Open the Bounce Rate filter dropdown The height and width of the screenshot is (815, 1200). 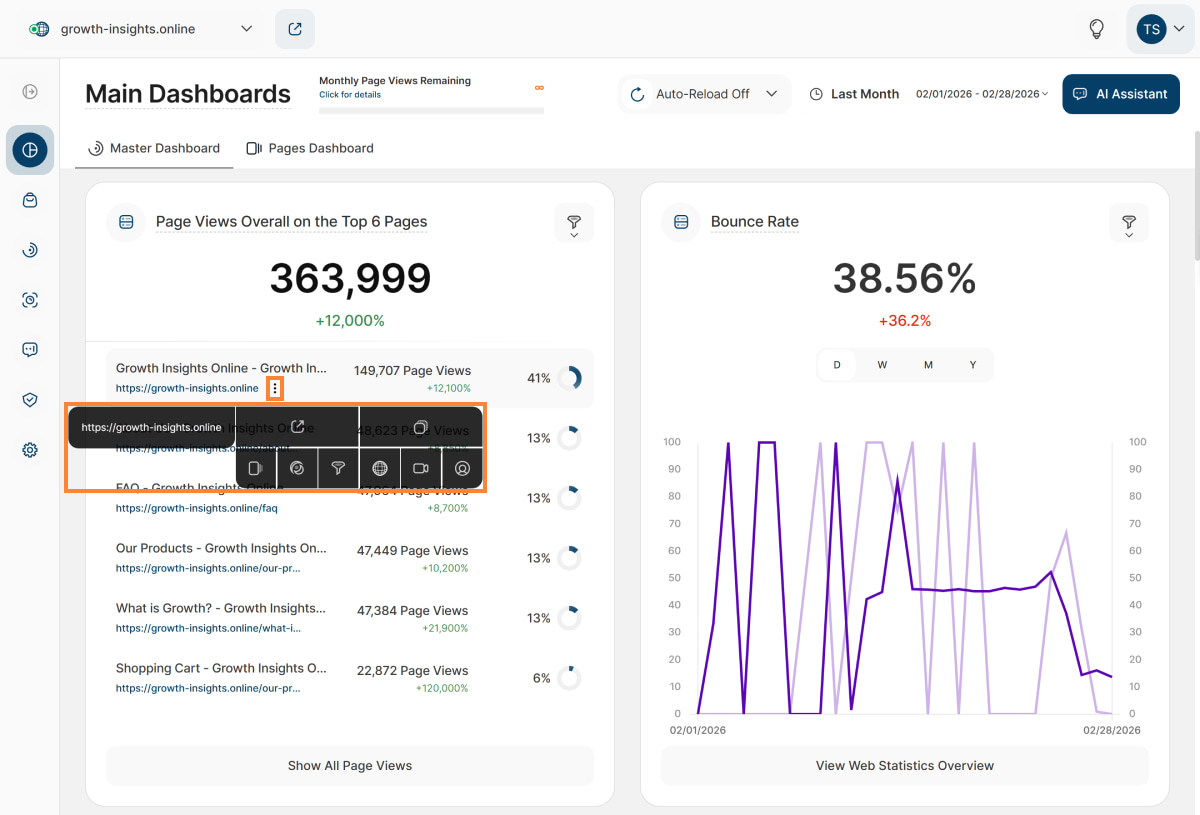pos(1128,223)
